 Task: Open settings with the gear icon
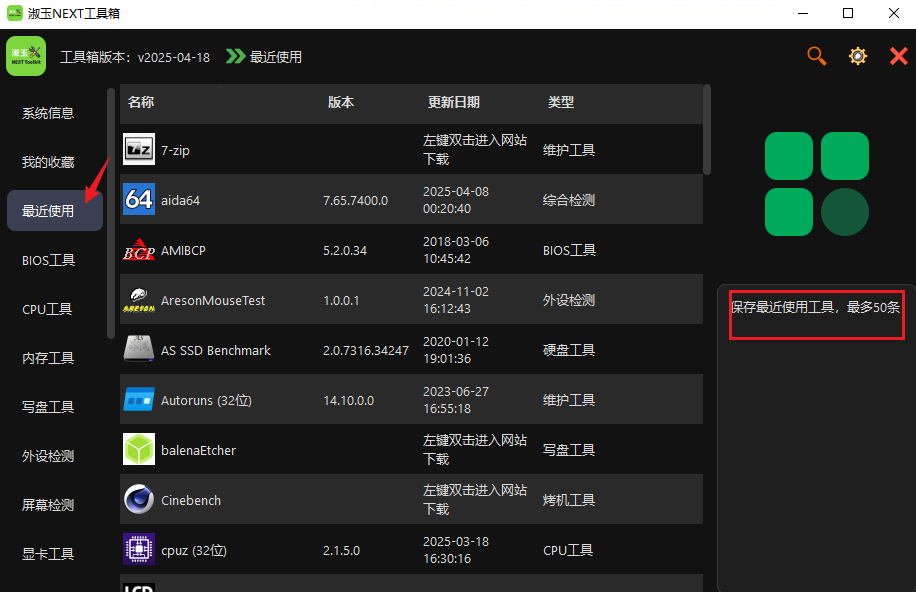click(858, 57)
